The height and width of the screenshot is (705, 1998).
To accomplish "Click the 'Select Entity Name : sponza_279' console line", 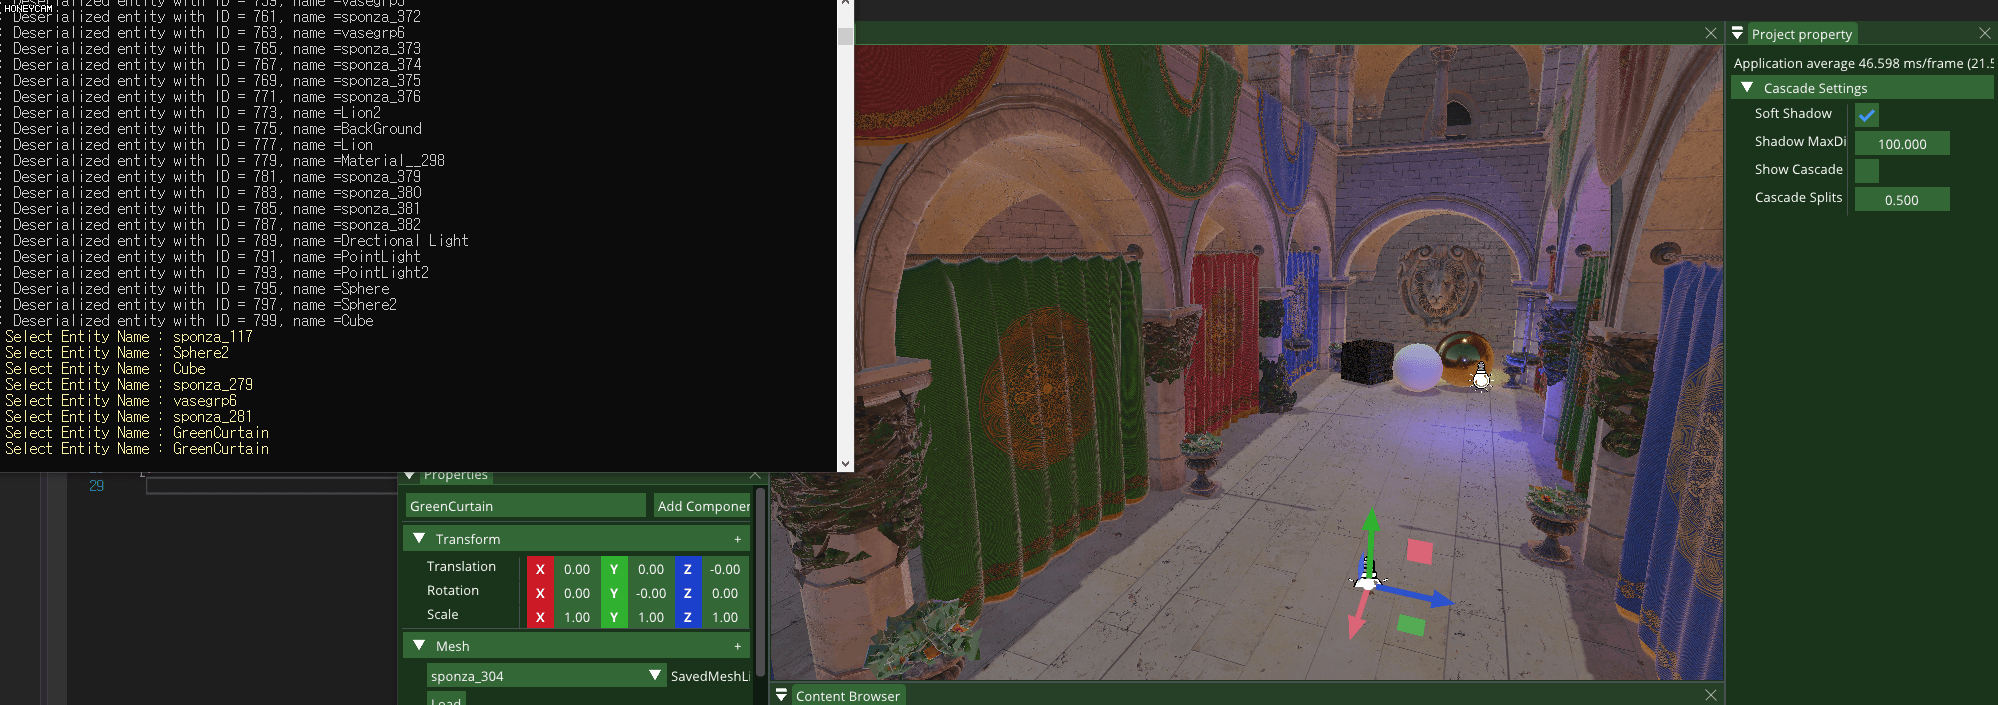I will [129, 385].
